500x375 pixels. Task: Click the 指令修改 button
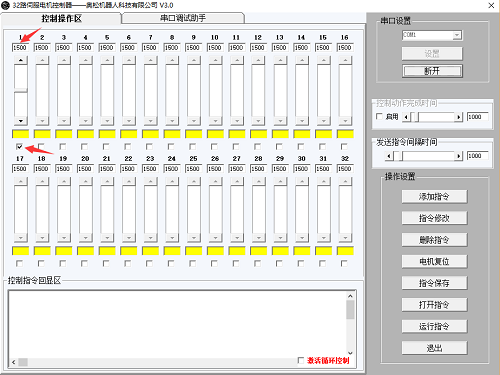tap(434, 218)
